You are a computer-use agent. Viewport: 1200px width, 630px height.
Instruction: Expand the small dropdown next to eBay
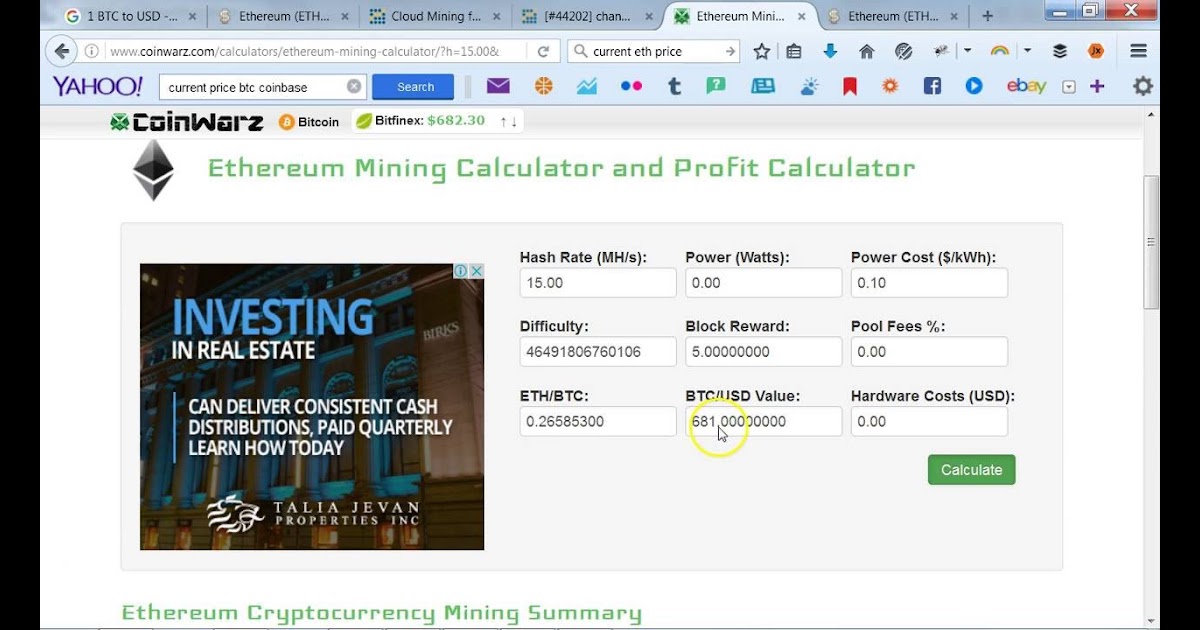coord(1069,87)
